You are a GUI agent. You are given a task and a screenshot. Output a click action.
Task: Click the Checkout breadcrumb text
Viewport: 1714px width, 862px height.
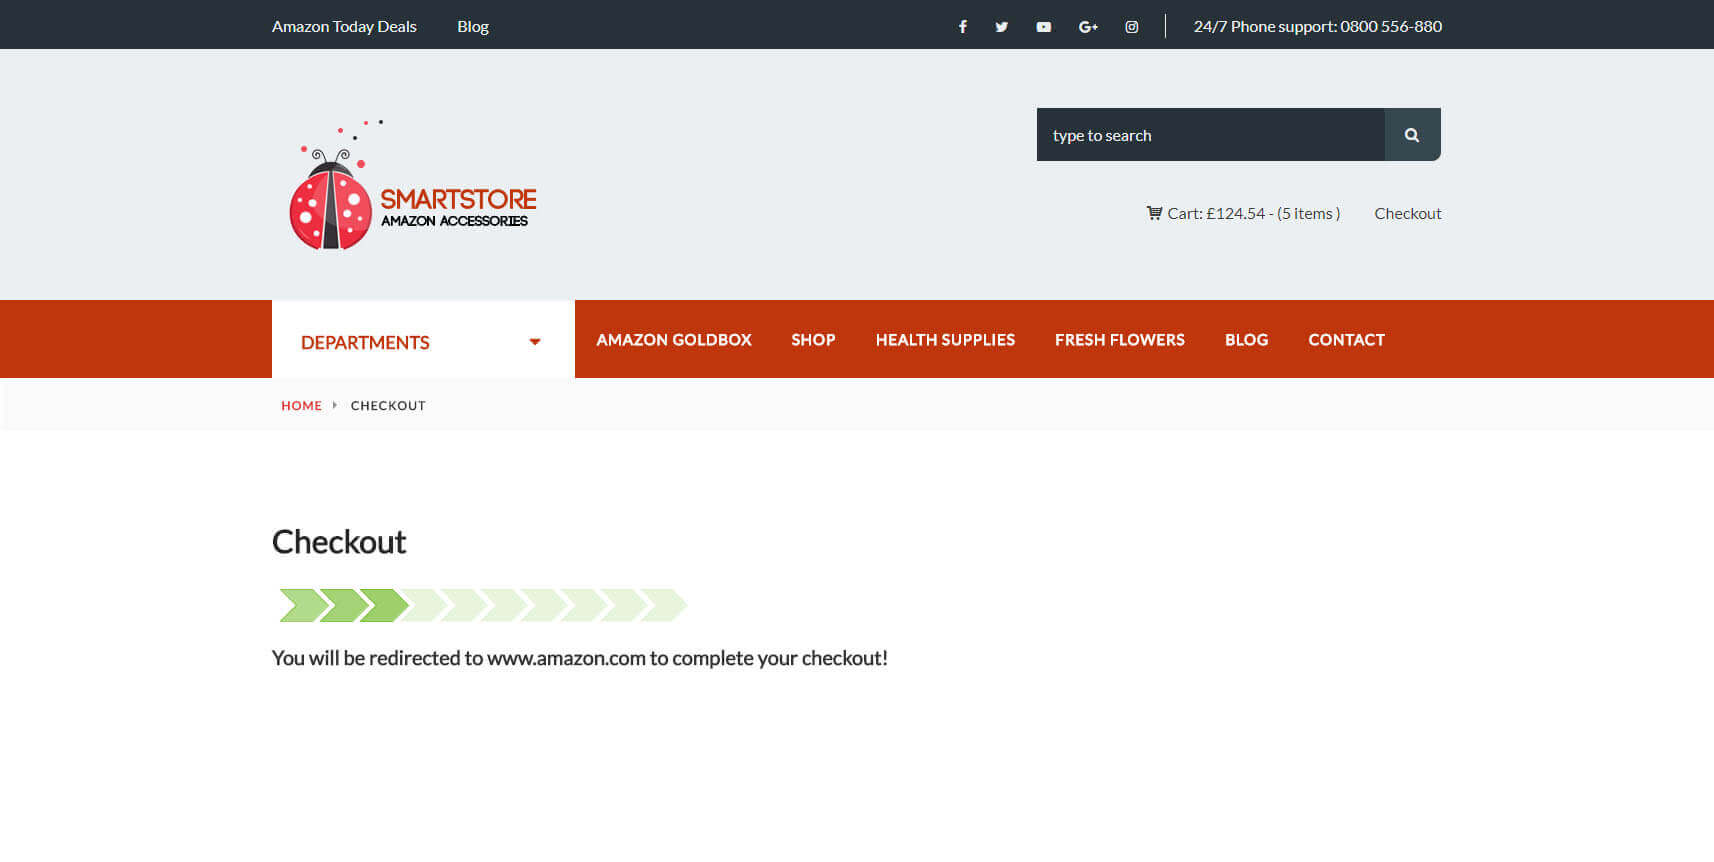click(x=388, y=405)
